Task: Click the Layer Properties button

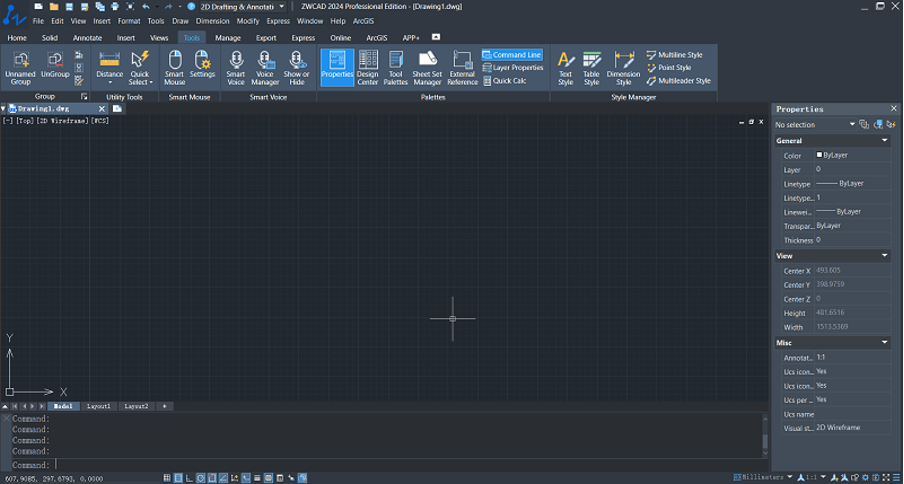Action: [x=512, y=68]
